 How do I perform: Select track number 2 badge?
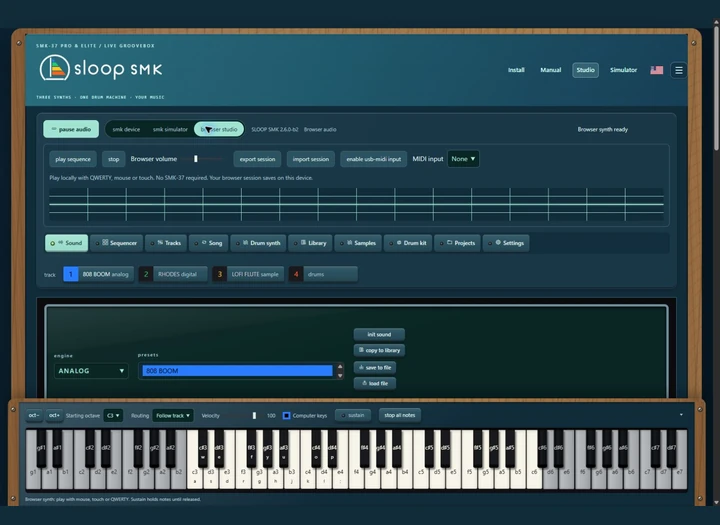[146, 274]
